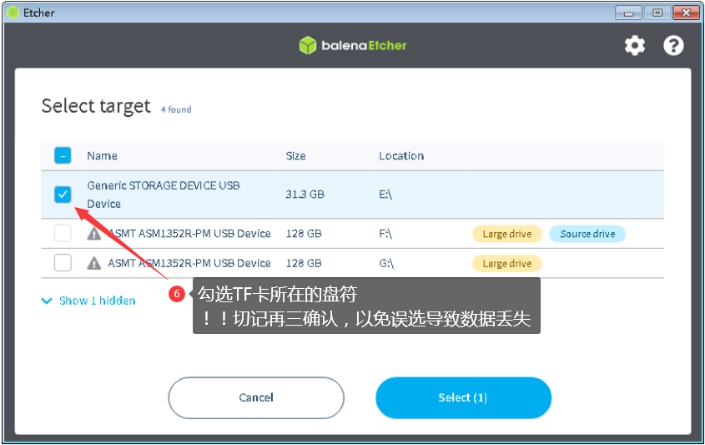Click Source drive badge

point(587,234)
